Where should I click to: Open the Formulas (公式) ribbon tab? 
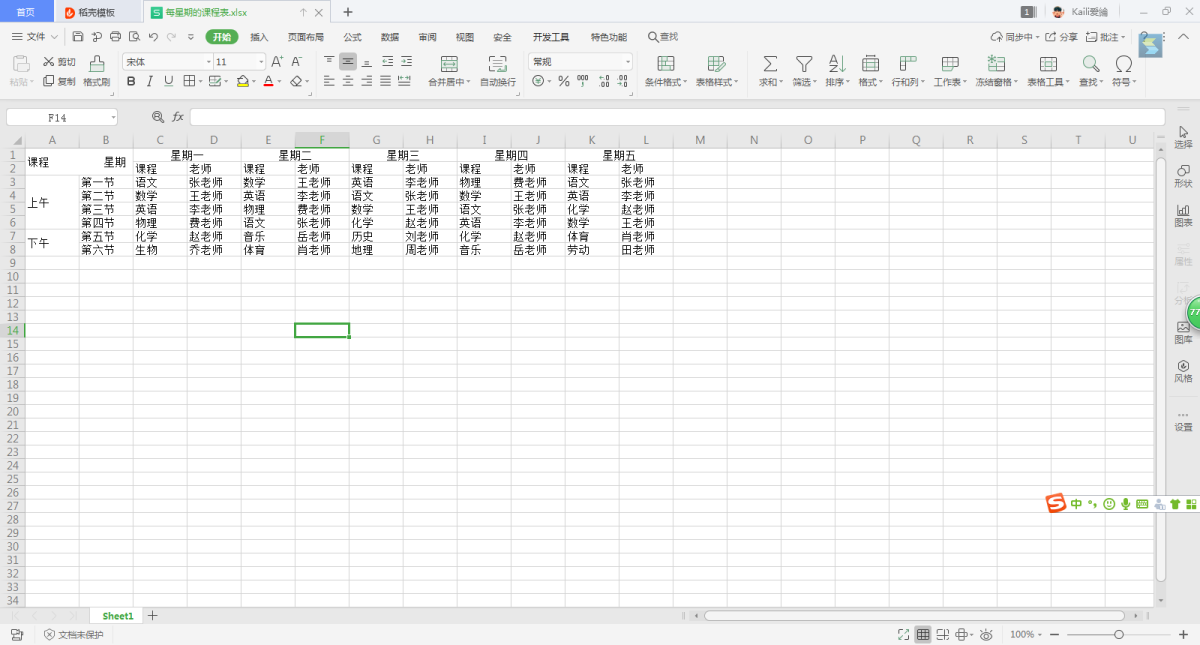352,37
